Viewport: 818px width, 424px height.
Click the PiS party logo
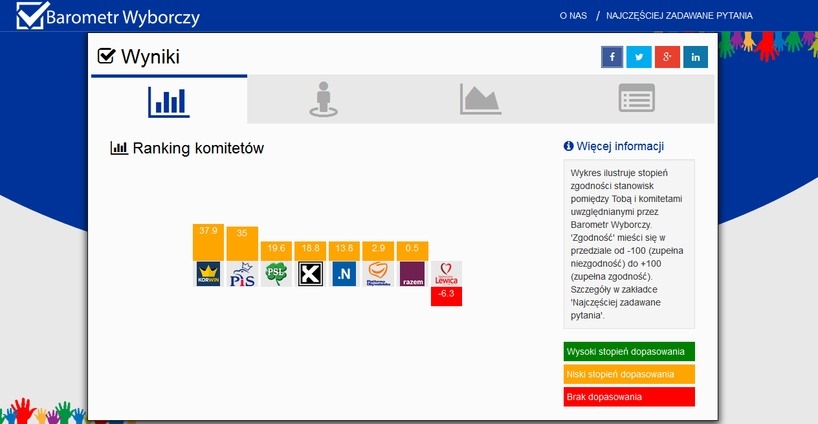click(x=242, y=274)
